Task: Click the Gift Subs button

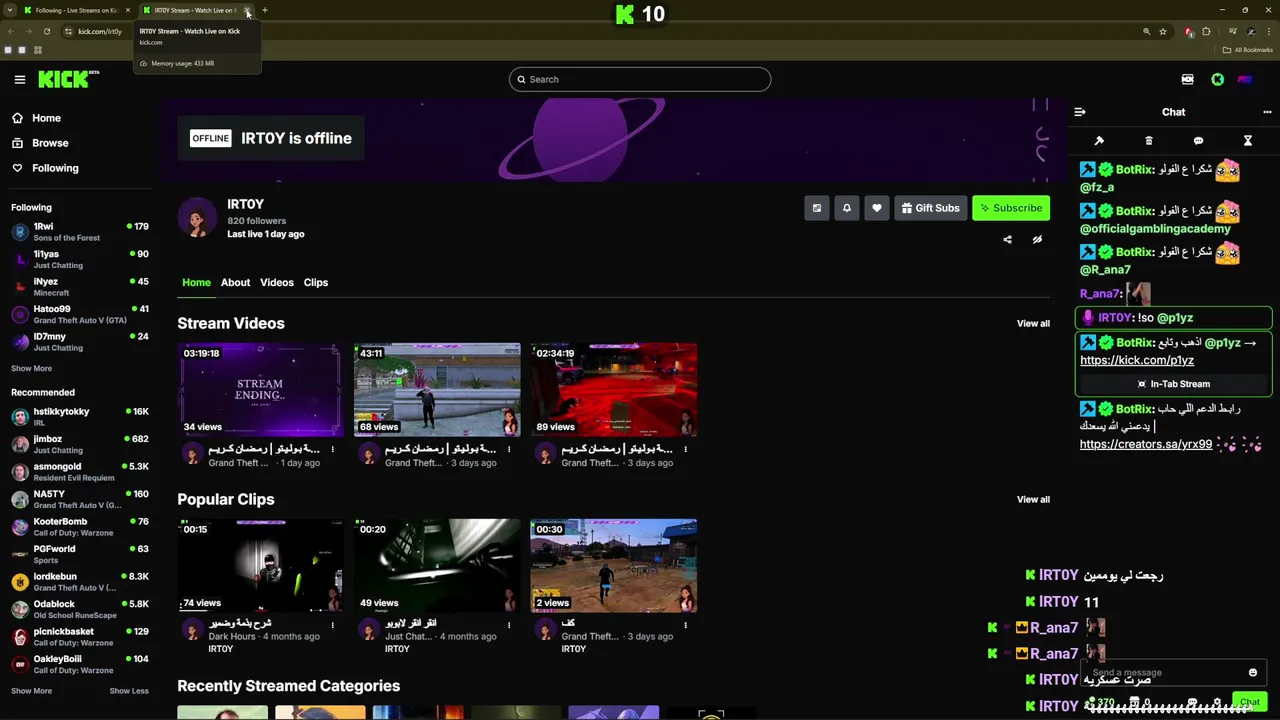Action: [x=930, y=208]
